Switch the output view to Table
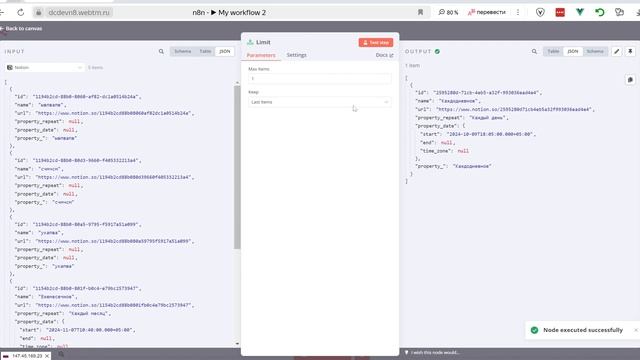The width and height of the screenshot is (640, 360). [553, 51]
